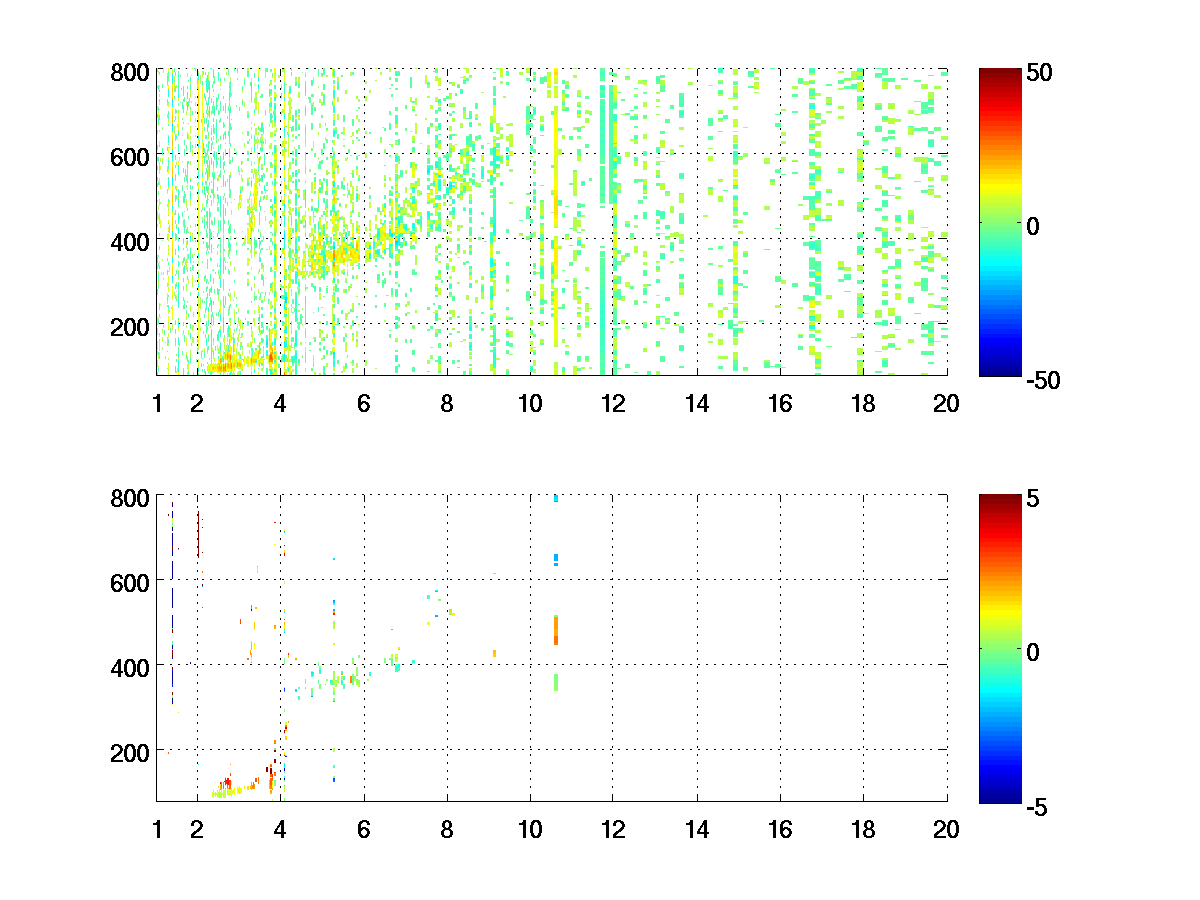The height and width of the screenshot is (900, 1200).
Task: Click x-axis tick 16 under the top plot
Action: [780, 404]
